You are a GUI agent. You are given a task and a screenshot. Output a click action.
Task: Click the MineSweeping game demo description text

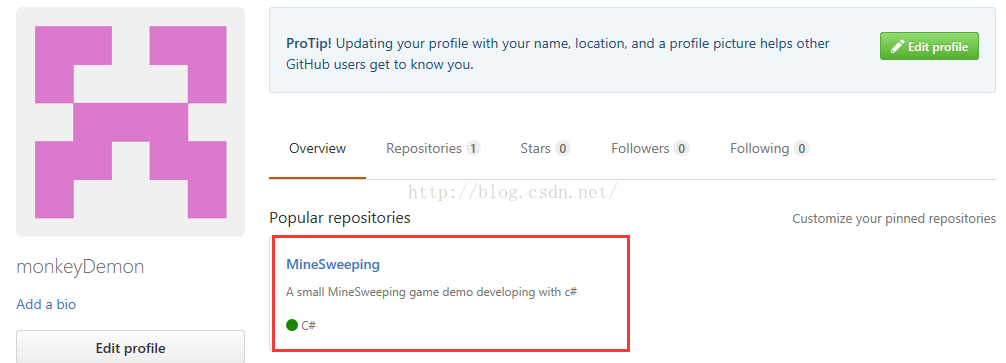(x=432, y=292)
